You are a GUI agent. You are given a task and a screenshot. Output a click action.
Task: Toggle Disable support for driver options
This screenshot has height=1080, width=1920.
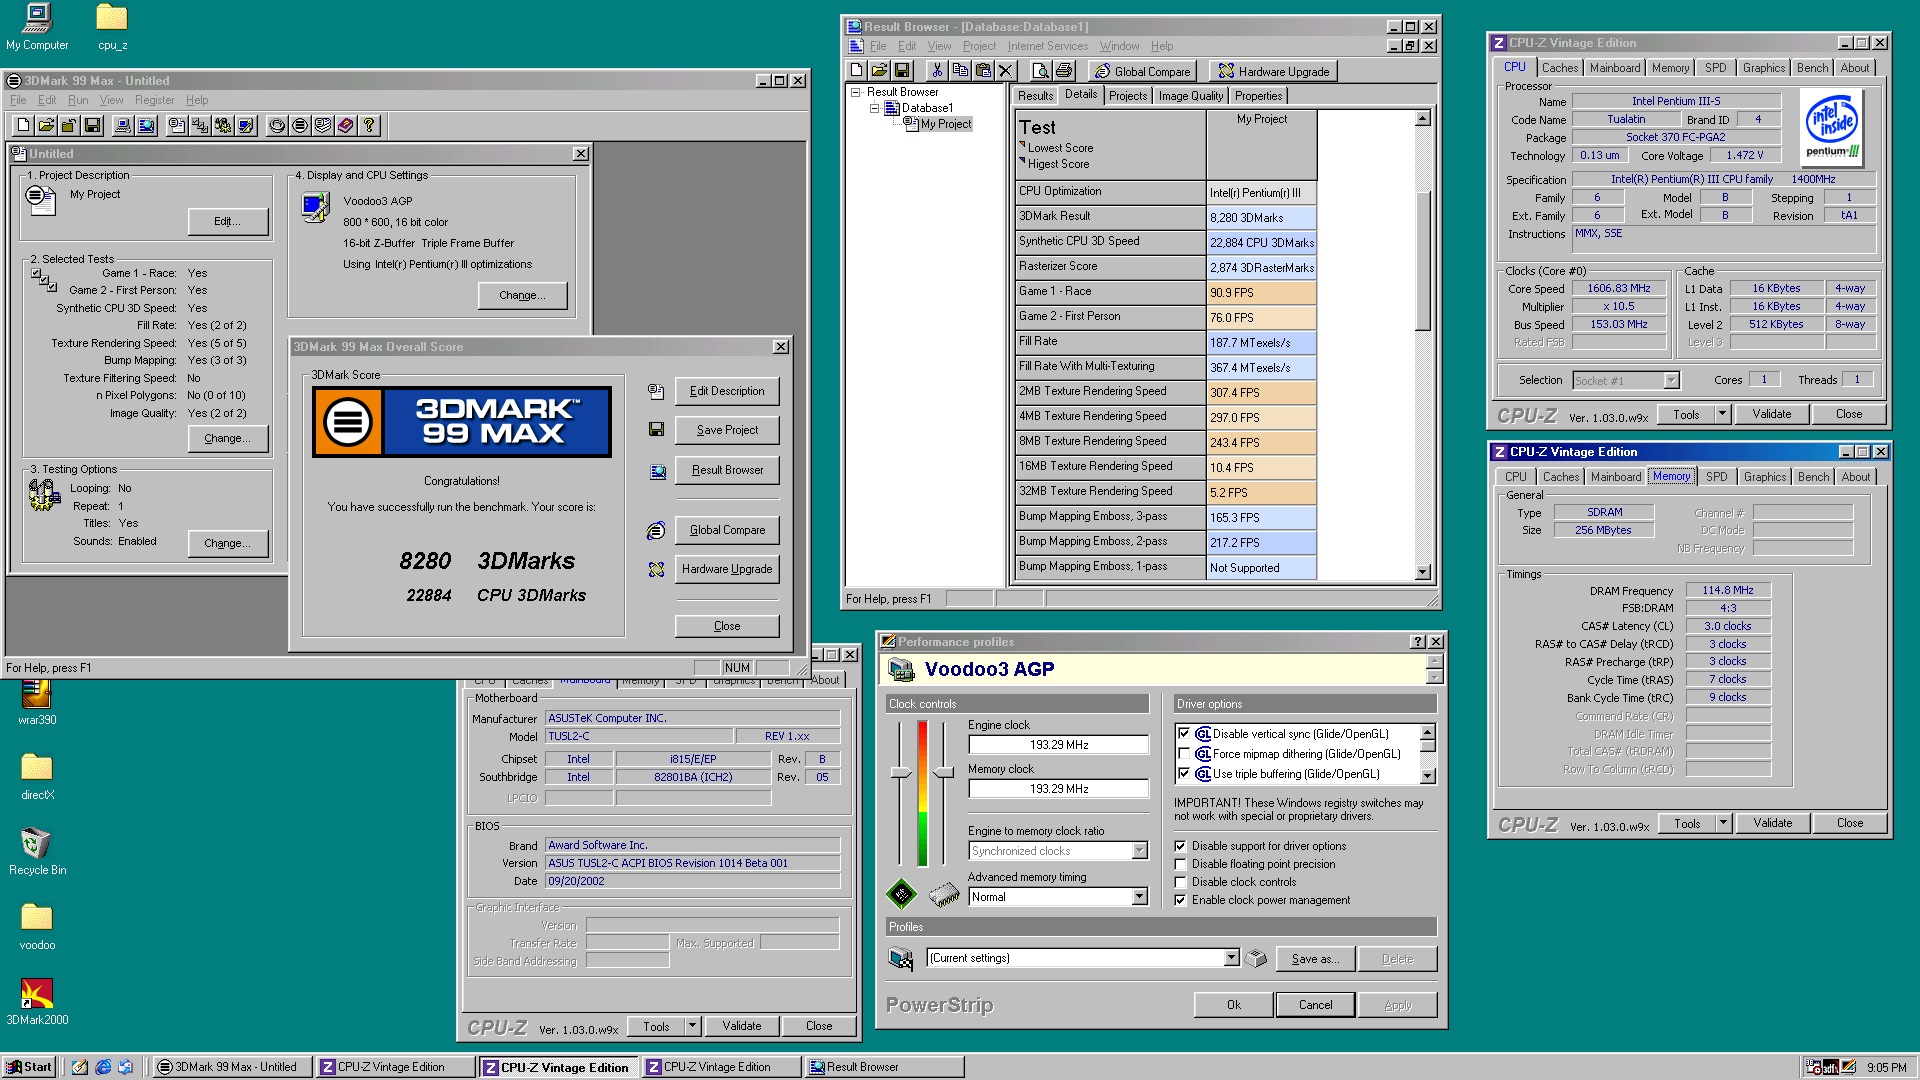coord(1181,846)
